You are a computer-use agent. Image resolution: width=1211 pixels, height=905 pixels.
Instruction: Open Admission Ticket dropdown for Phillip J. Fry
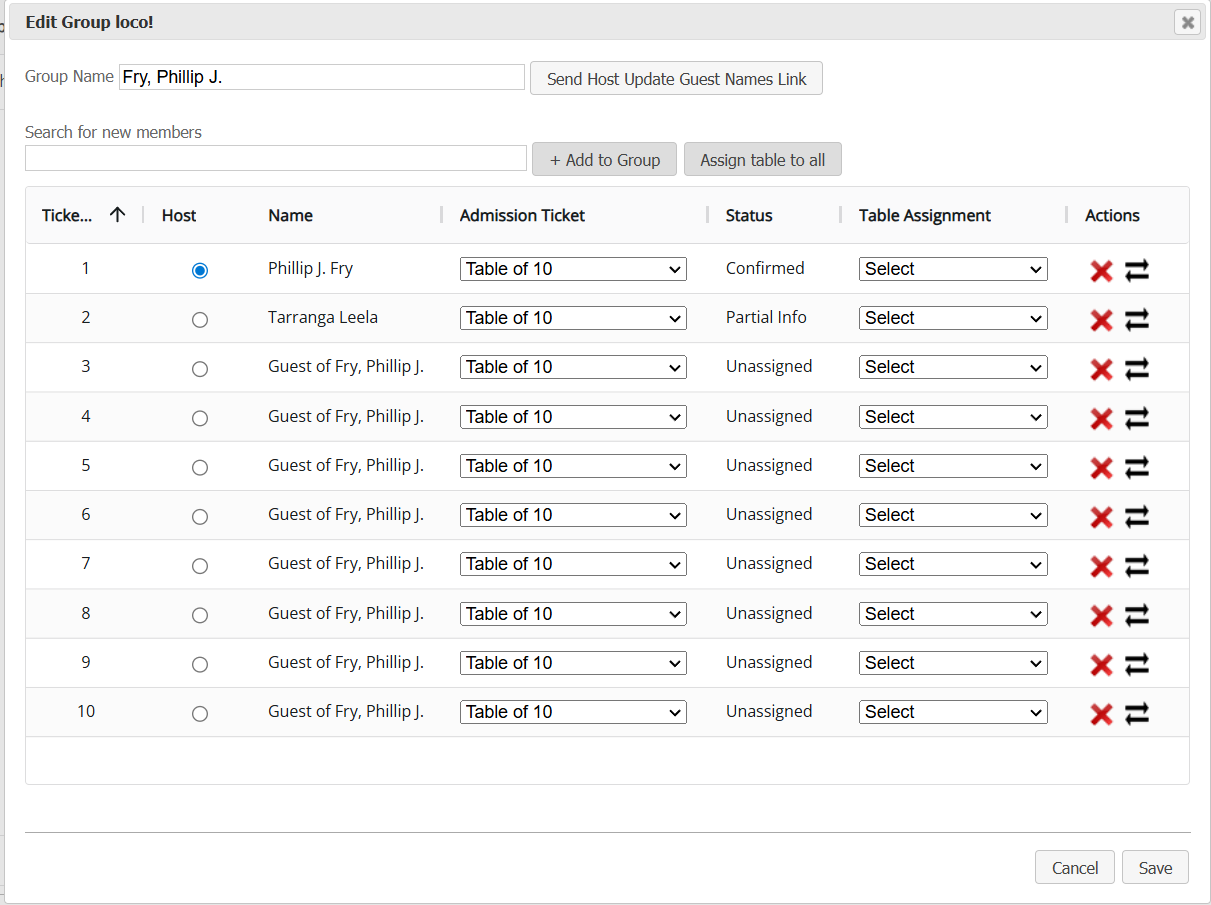pos(573,269)
